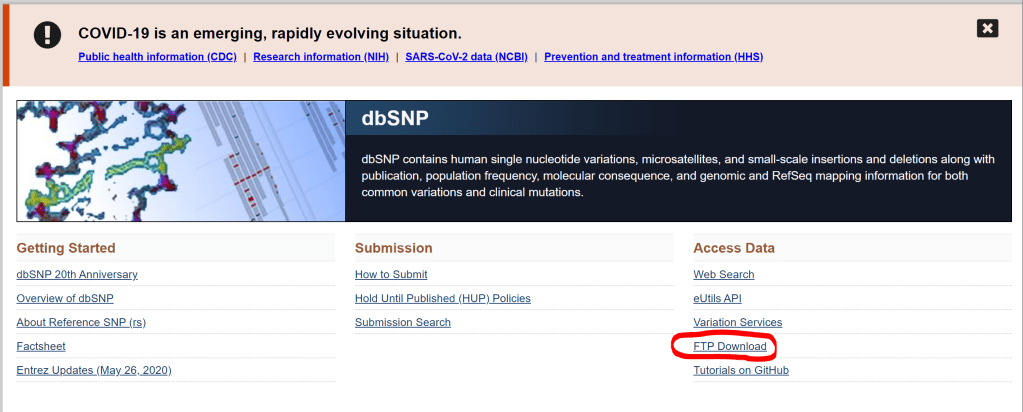
Task: Go to Submission Search
Action: [403, 322]
